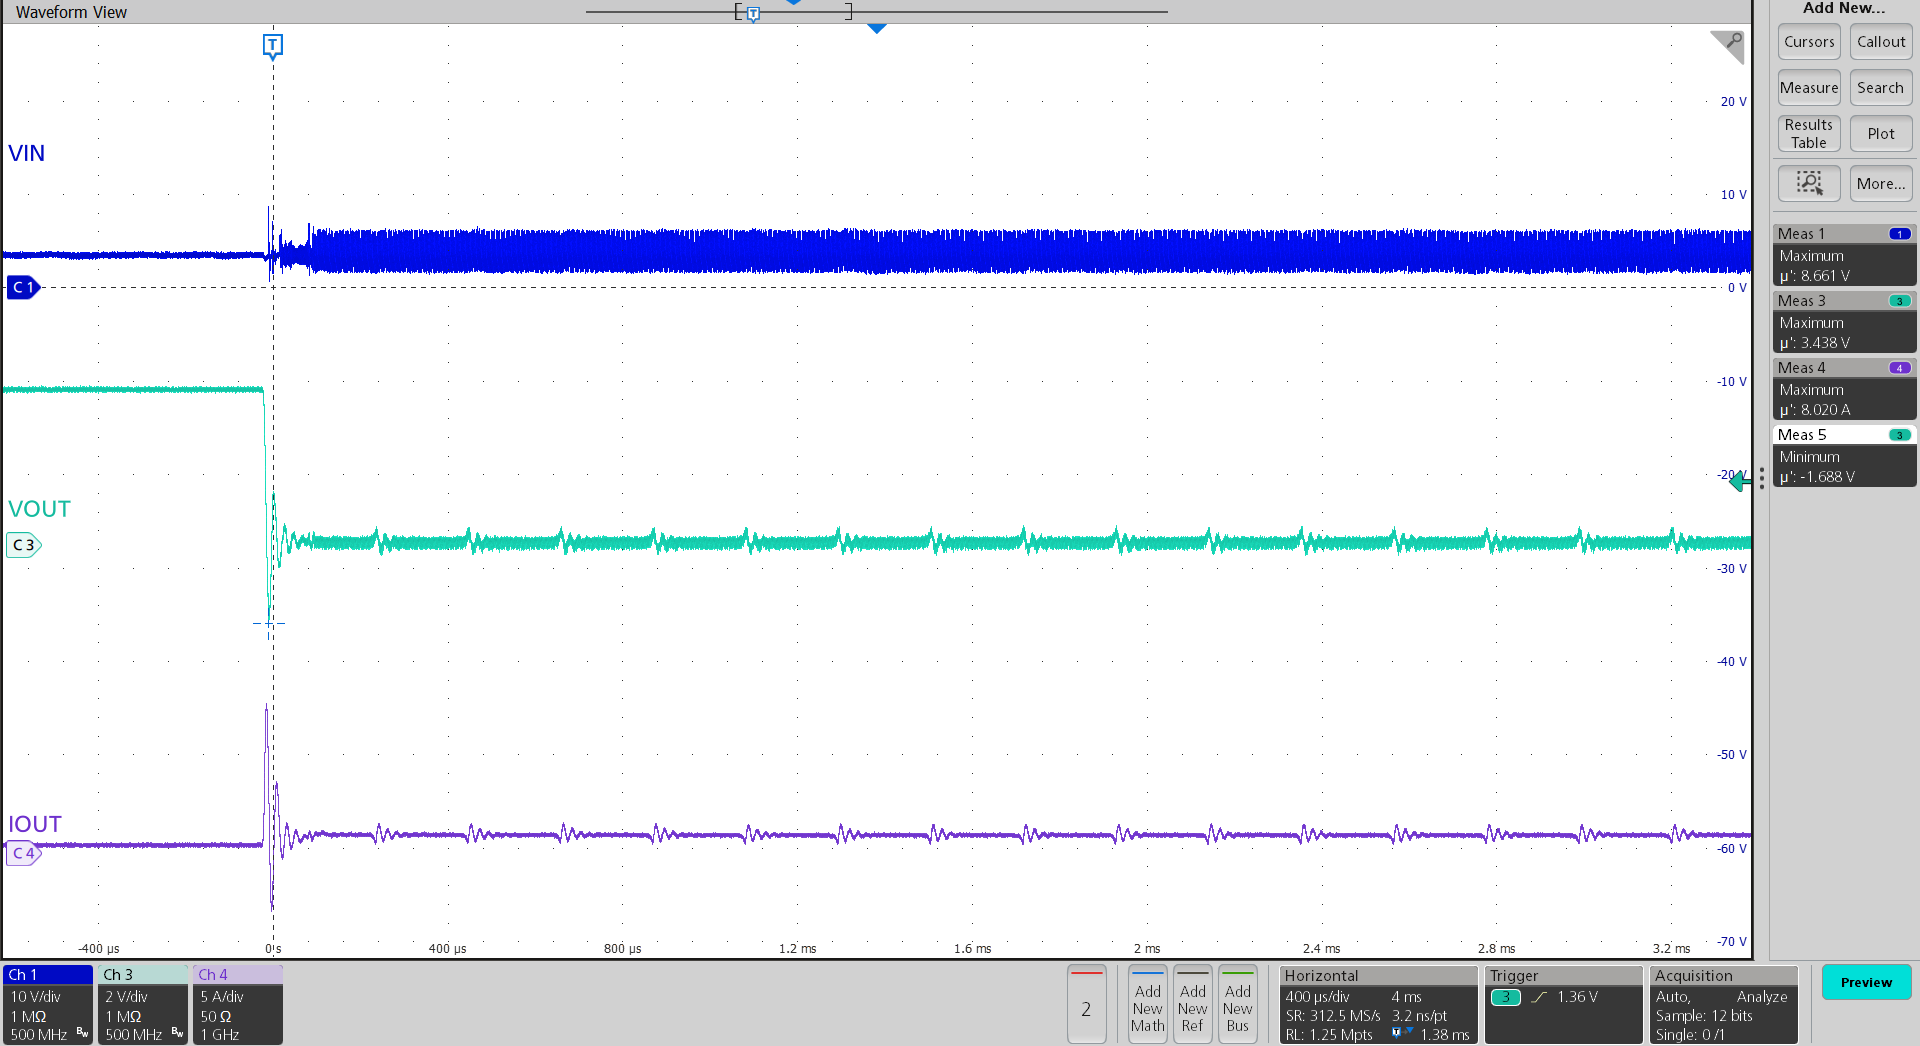Open the Ch 1 settings badge

tap(48, 1005)
